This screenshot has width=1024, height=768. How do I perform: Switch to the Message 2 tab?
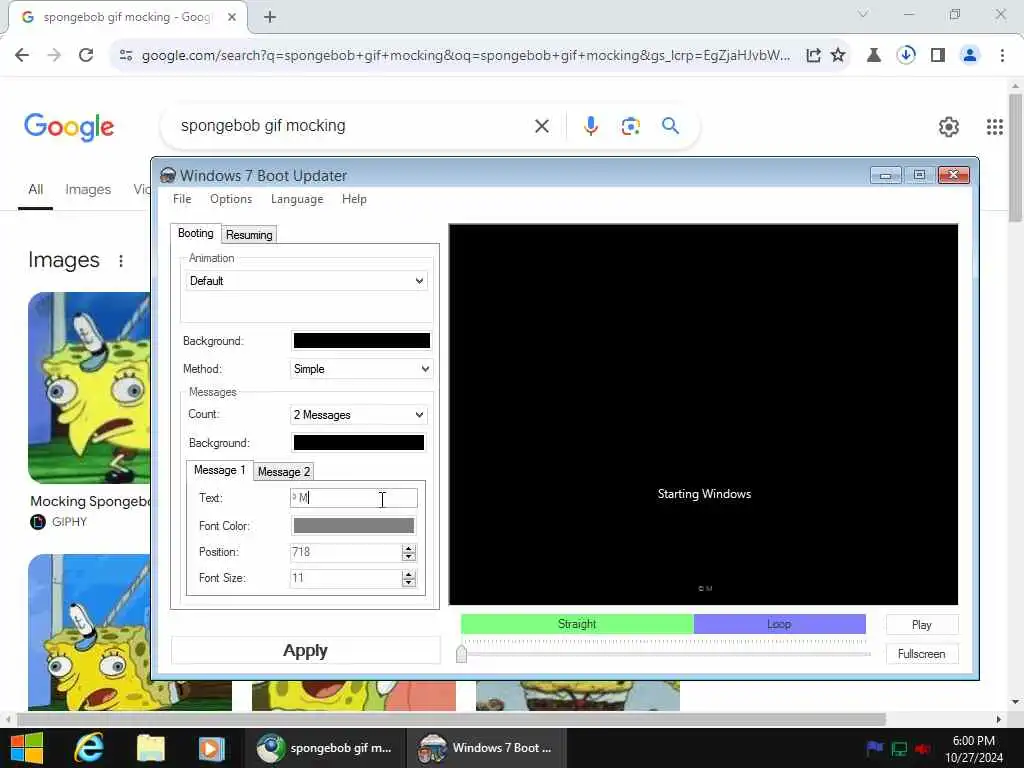(283, 472)
